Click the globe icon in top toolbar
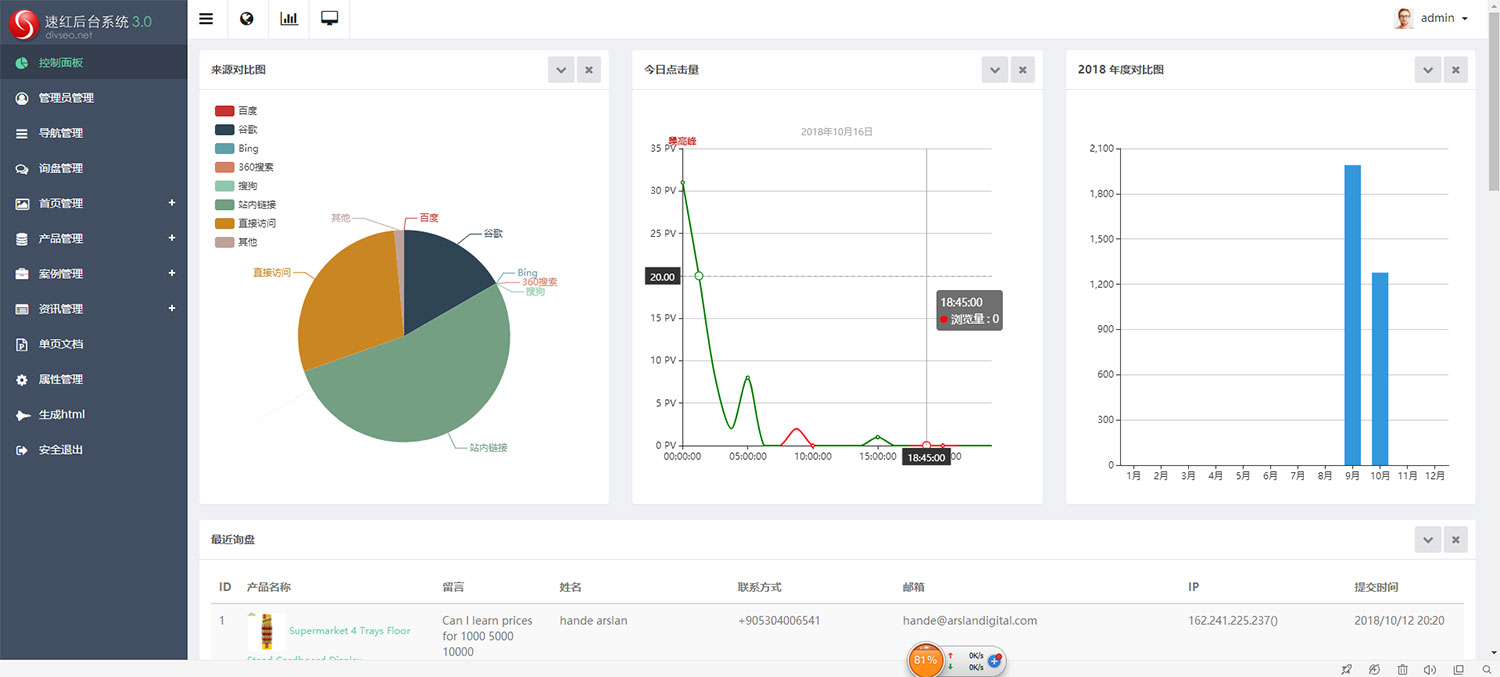This screenshot has height=677, width=1500. click(247, 19)
